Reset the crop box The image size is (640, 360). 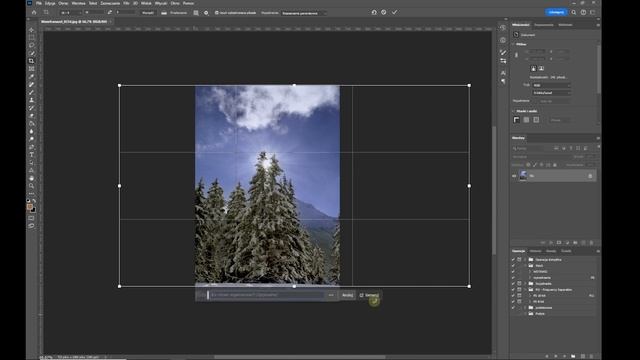[x=374, y=12]
